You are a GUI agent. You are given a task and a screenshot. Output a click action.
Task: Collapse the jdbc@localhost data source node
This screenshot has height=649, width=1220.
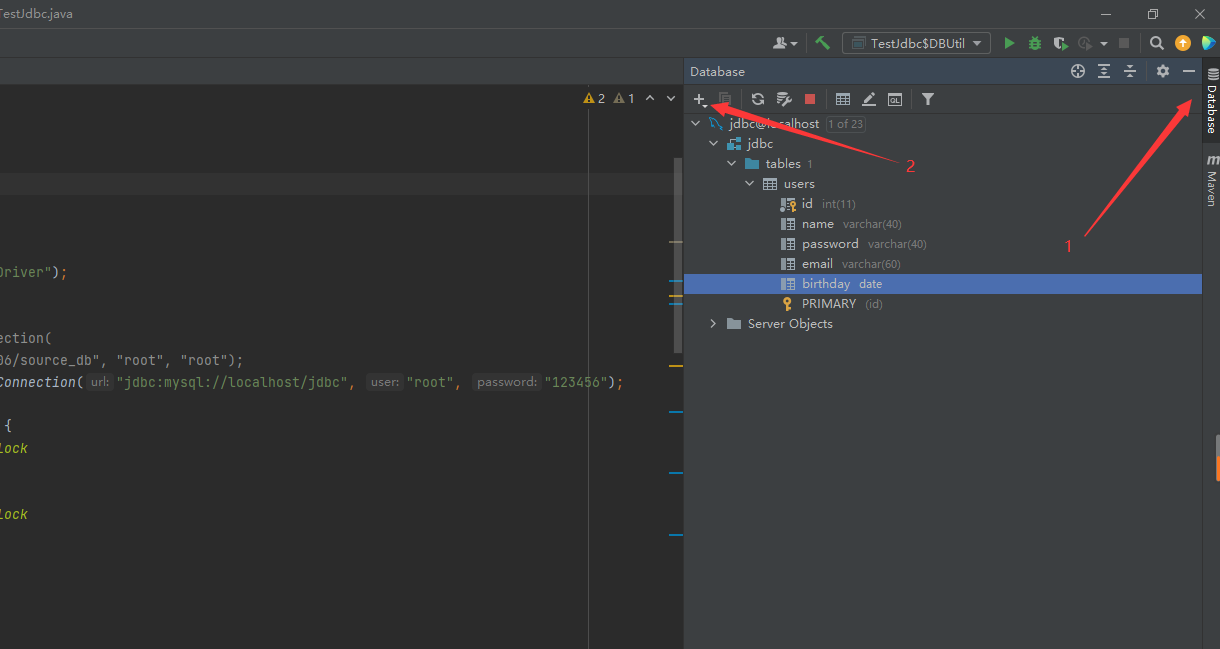(x=696, y=124)
